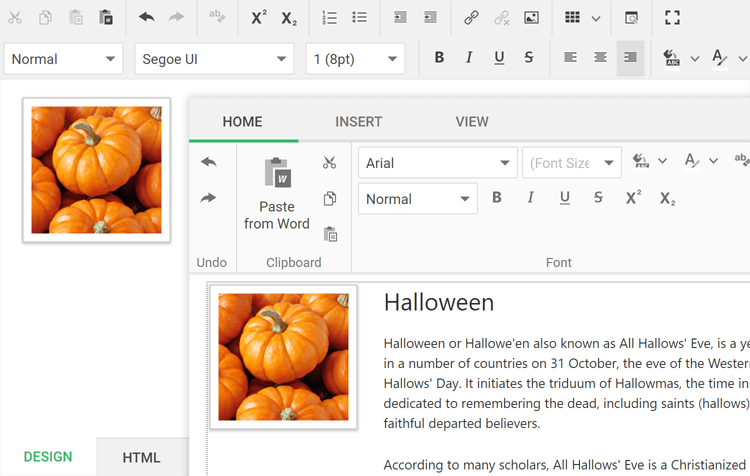The height and width of the screenshot is (476, 750).
Task: Open the 1 (8pt) font size dropdown
Action: click(x=355, y=59)
